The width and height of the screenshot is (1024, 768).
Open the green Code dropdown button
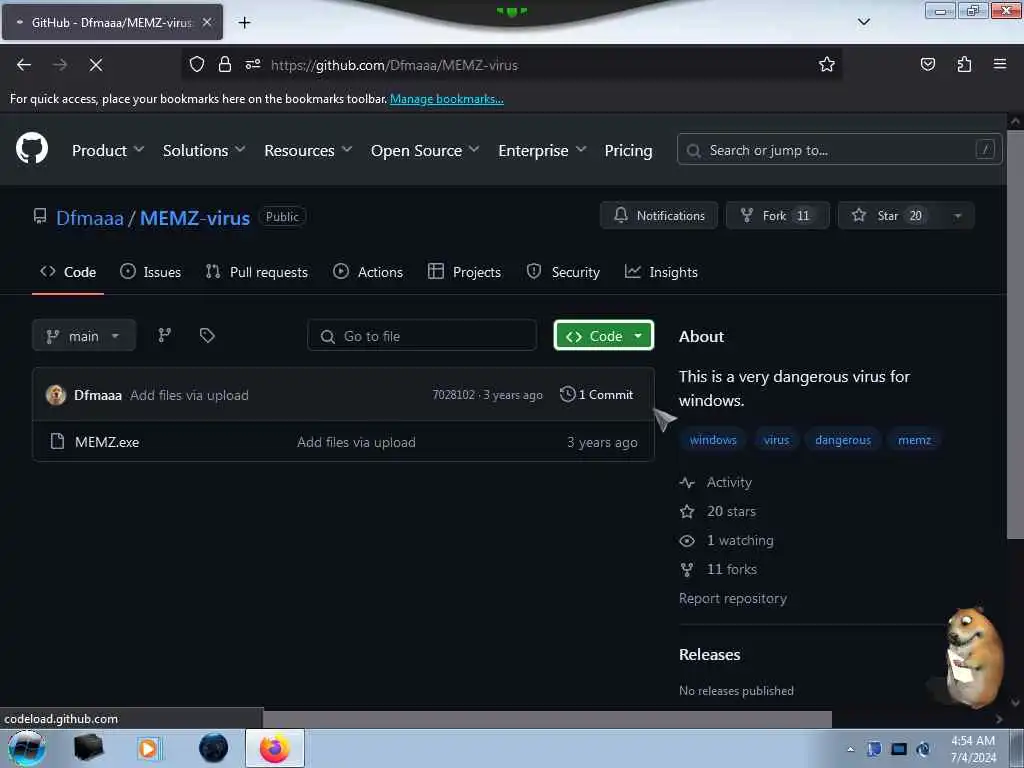click(x=603, y=336)
